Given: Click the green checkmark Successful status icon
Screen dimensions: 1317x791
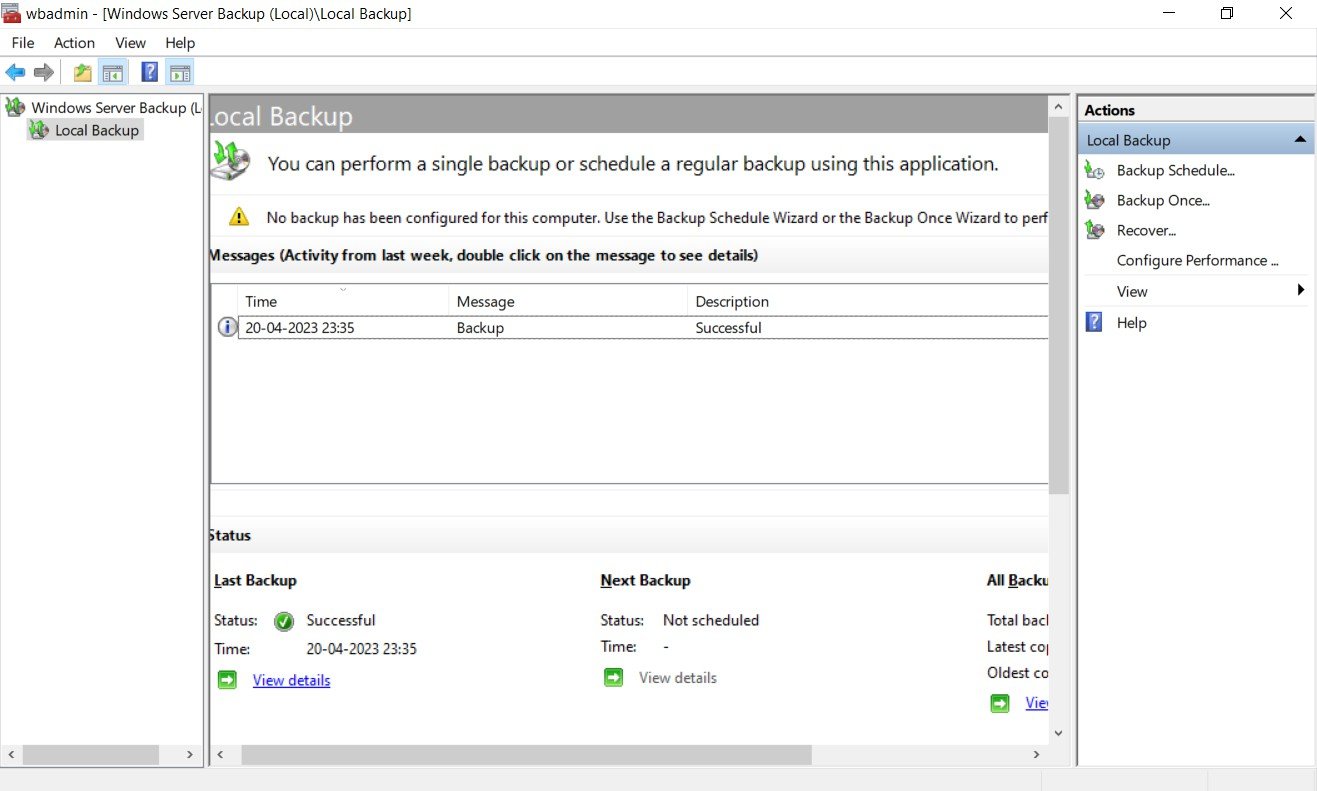Looking at the screenshot, I should pyautogui.click(x=284, y=621).
